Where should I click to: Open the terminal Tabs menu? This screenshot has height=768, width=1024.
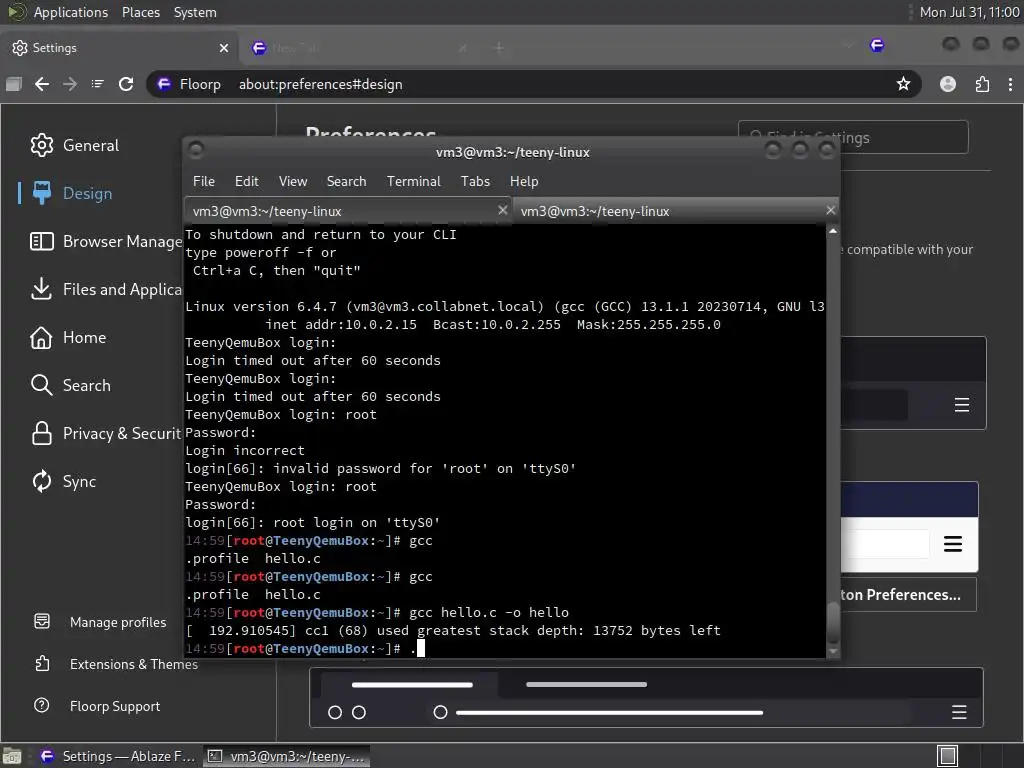475,182
